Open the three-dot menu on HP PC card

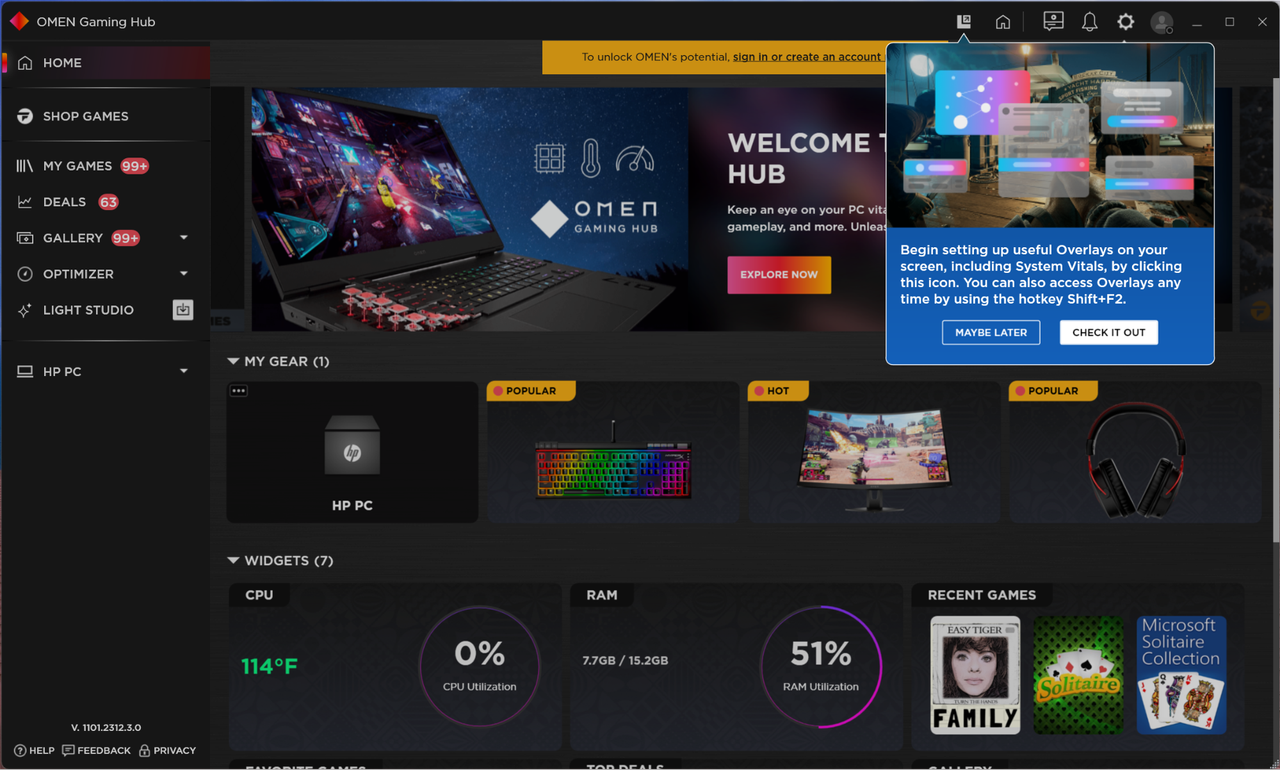pos(238,391)
